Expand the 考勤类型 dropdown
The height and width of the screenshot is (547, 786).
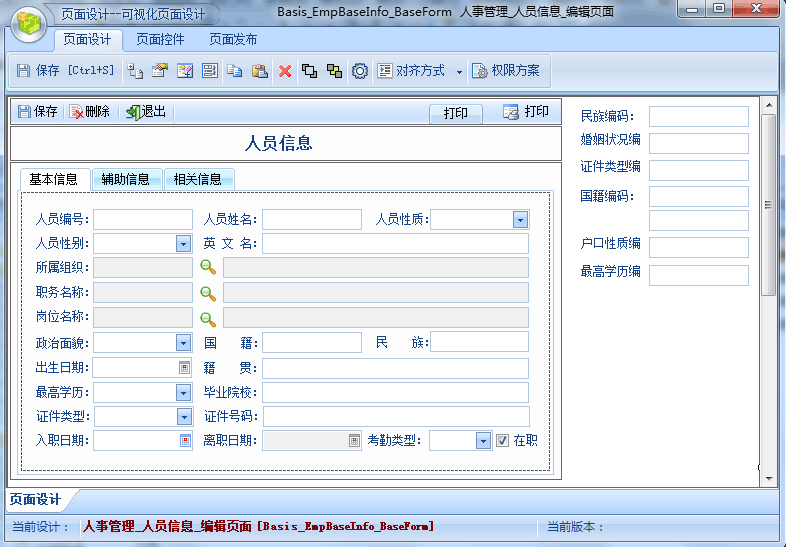[x=483, y=441]
